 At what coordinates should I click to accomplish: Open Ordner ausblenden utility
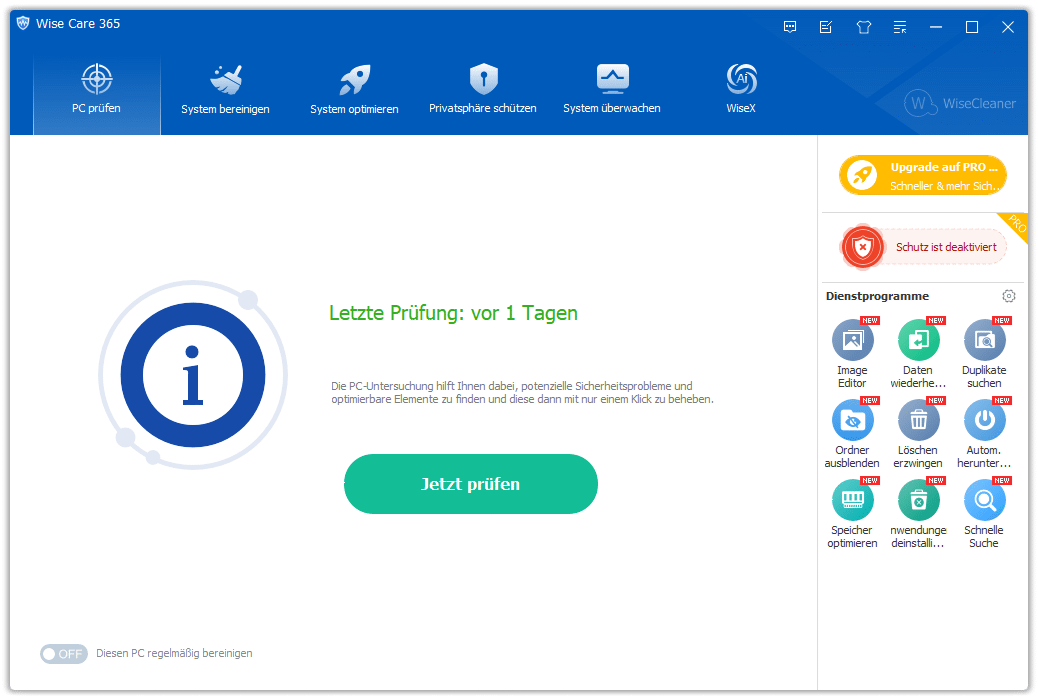pyautogui.click(x=853, y=434)
